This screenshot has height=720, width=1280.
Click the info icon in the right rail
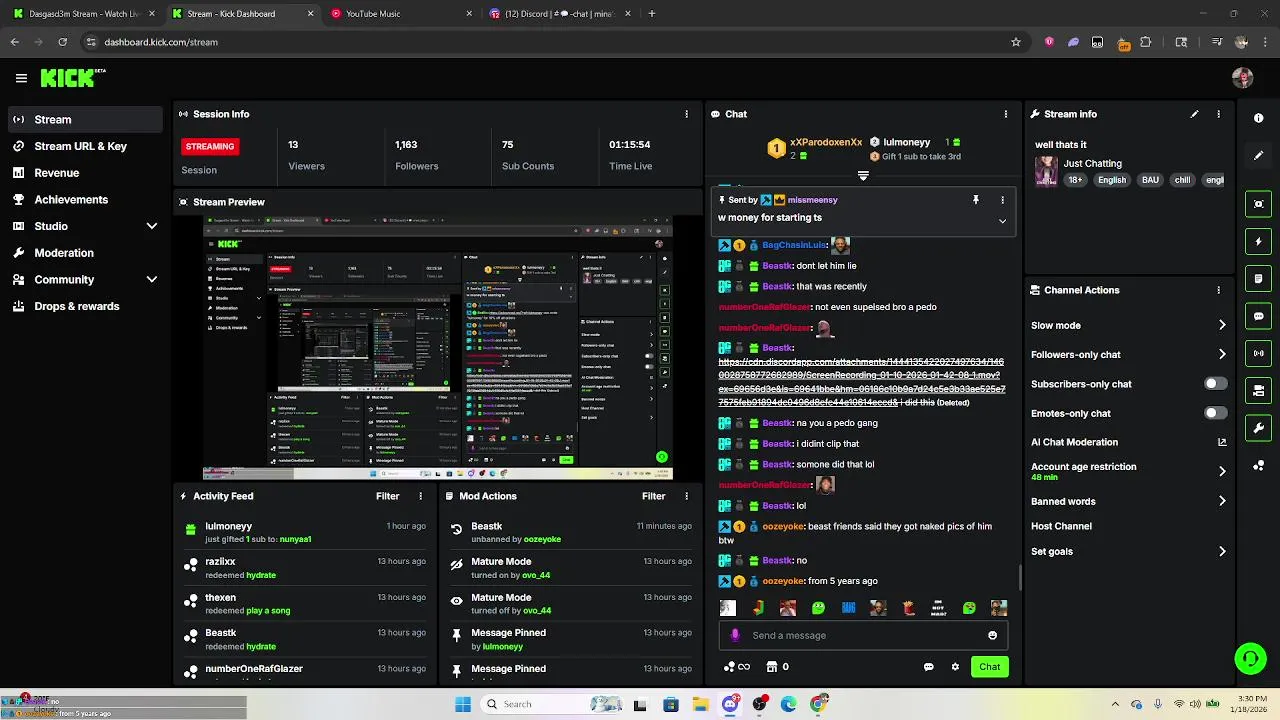coord(1258,118)
